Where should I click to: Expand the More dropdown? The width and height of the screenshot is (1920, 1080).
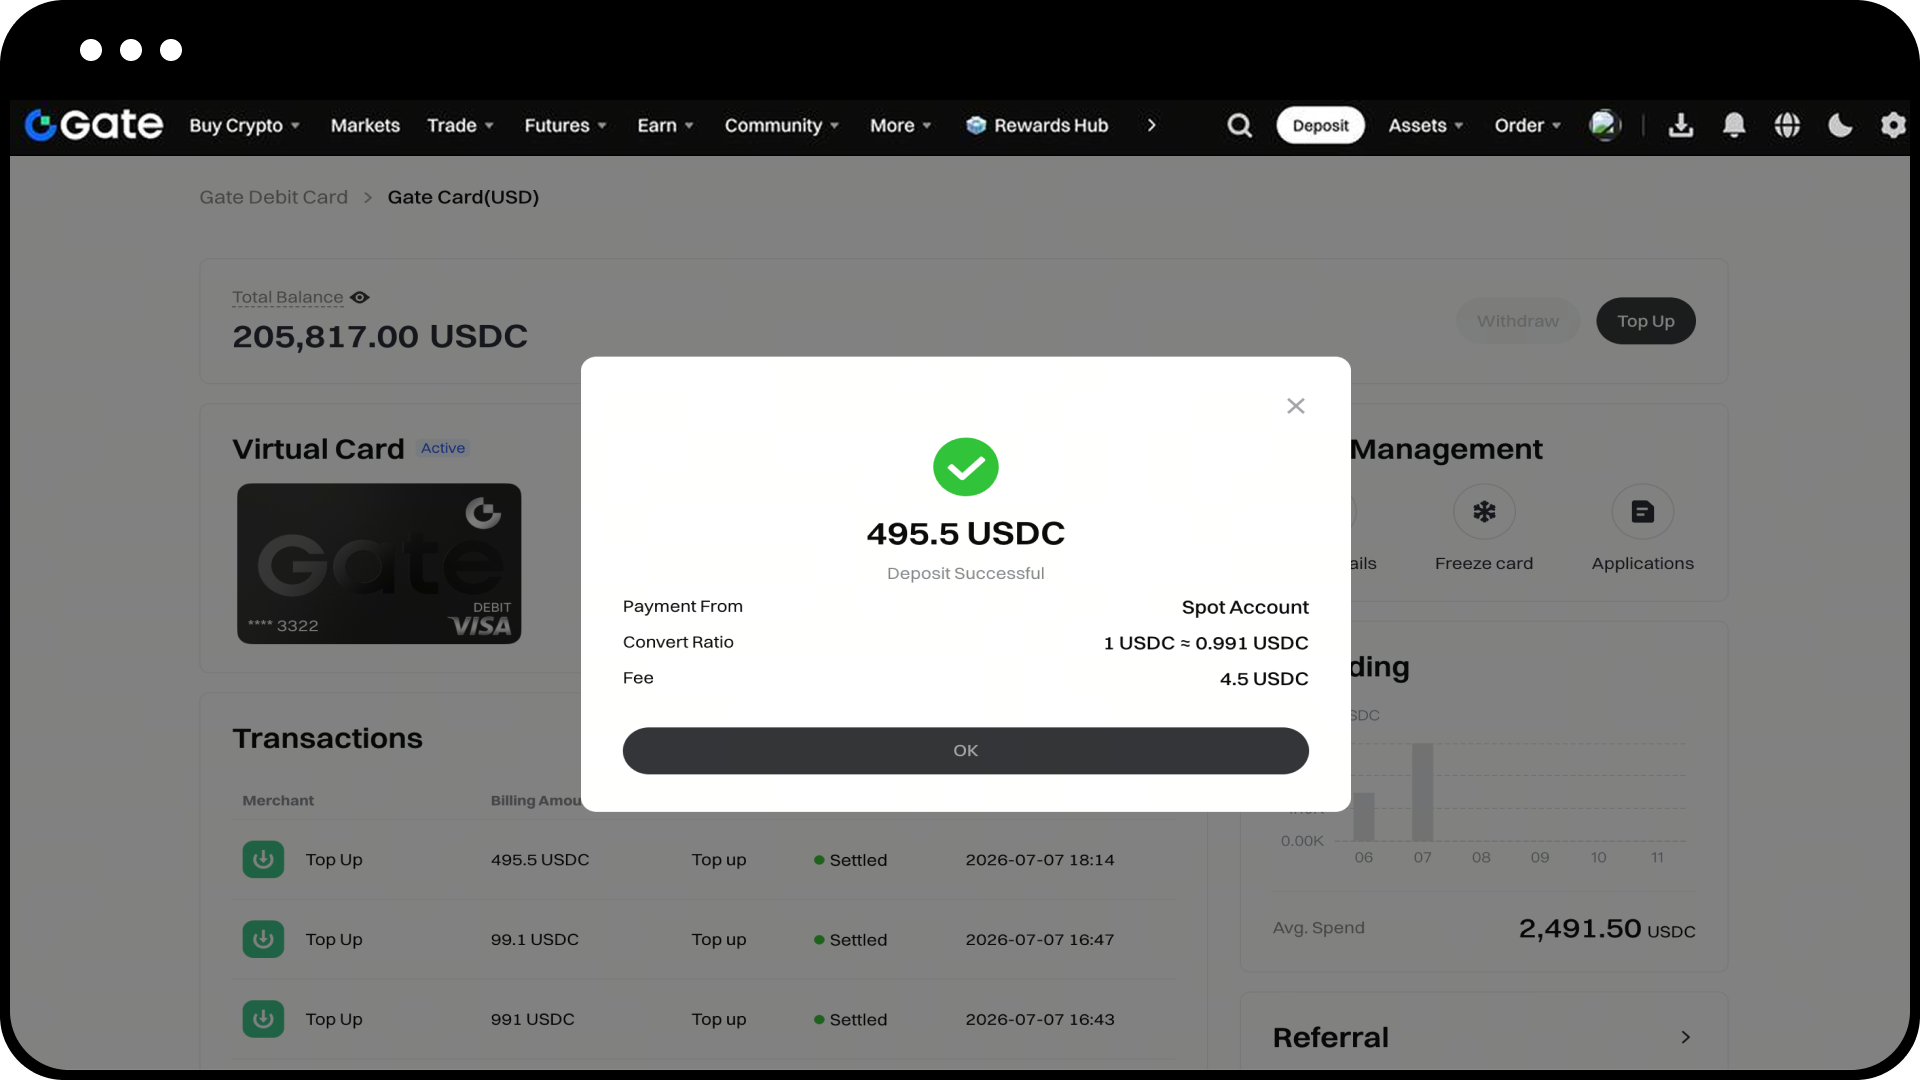tap(900, 125)
